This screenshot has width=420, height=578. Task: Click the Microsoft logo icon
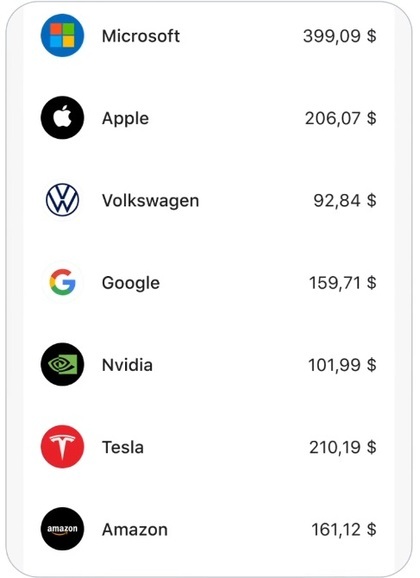click(62, 36)
